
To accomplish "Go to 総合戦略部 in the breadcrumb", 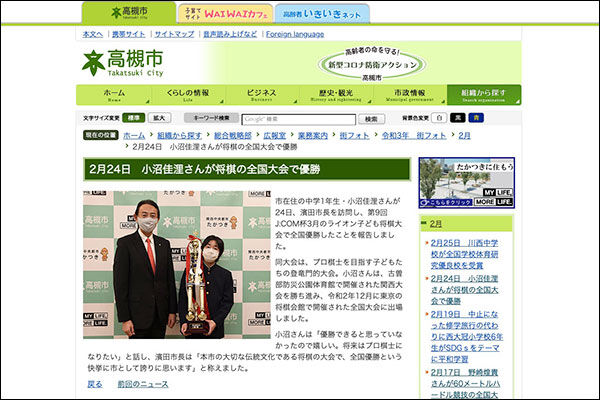I will [233, 136].
